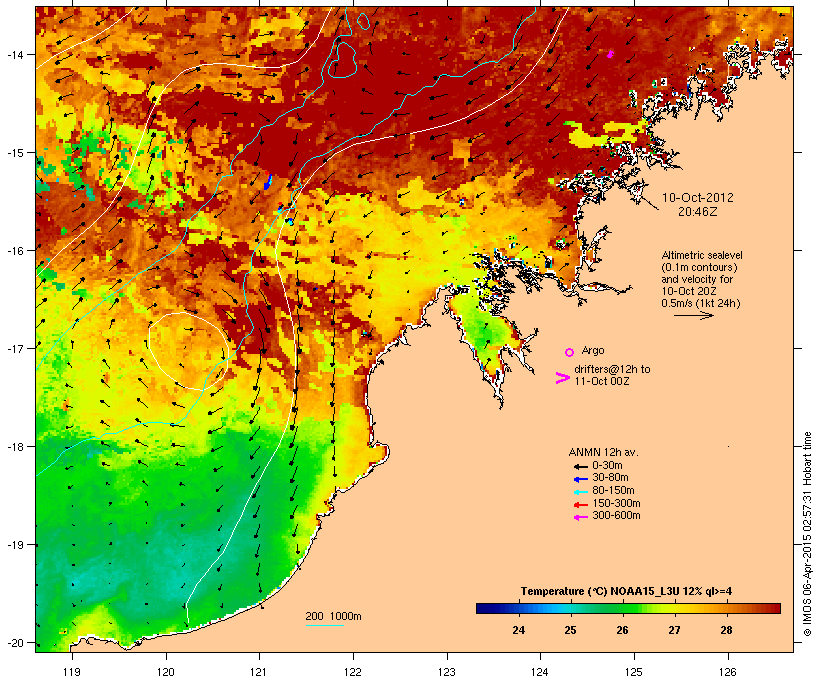Click the 30-80m depth label
Screen dimensions: 820x680
[x=610, y=478]
